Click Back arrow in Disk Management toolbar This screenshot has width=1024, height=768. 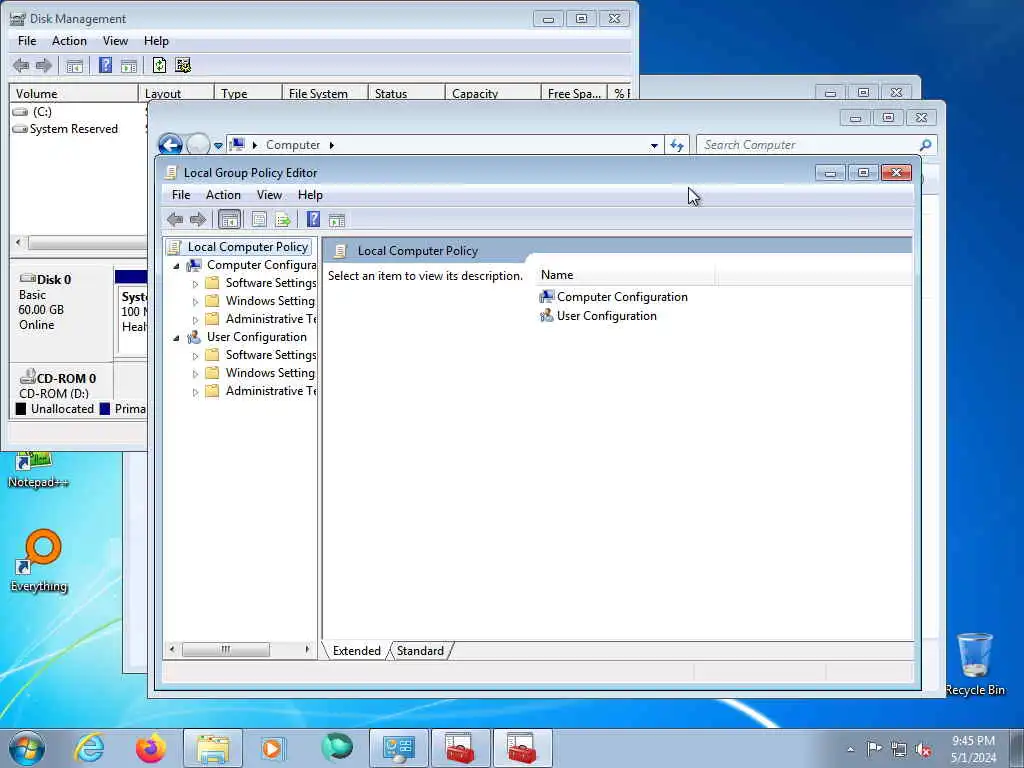(21, 65)
